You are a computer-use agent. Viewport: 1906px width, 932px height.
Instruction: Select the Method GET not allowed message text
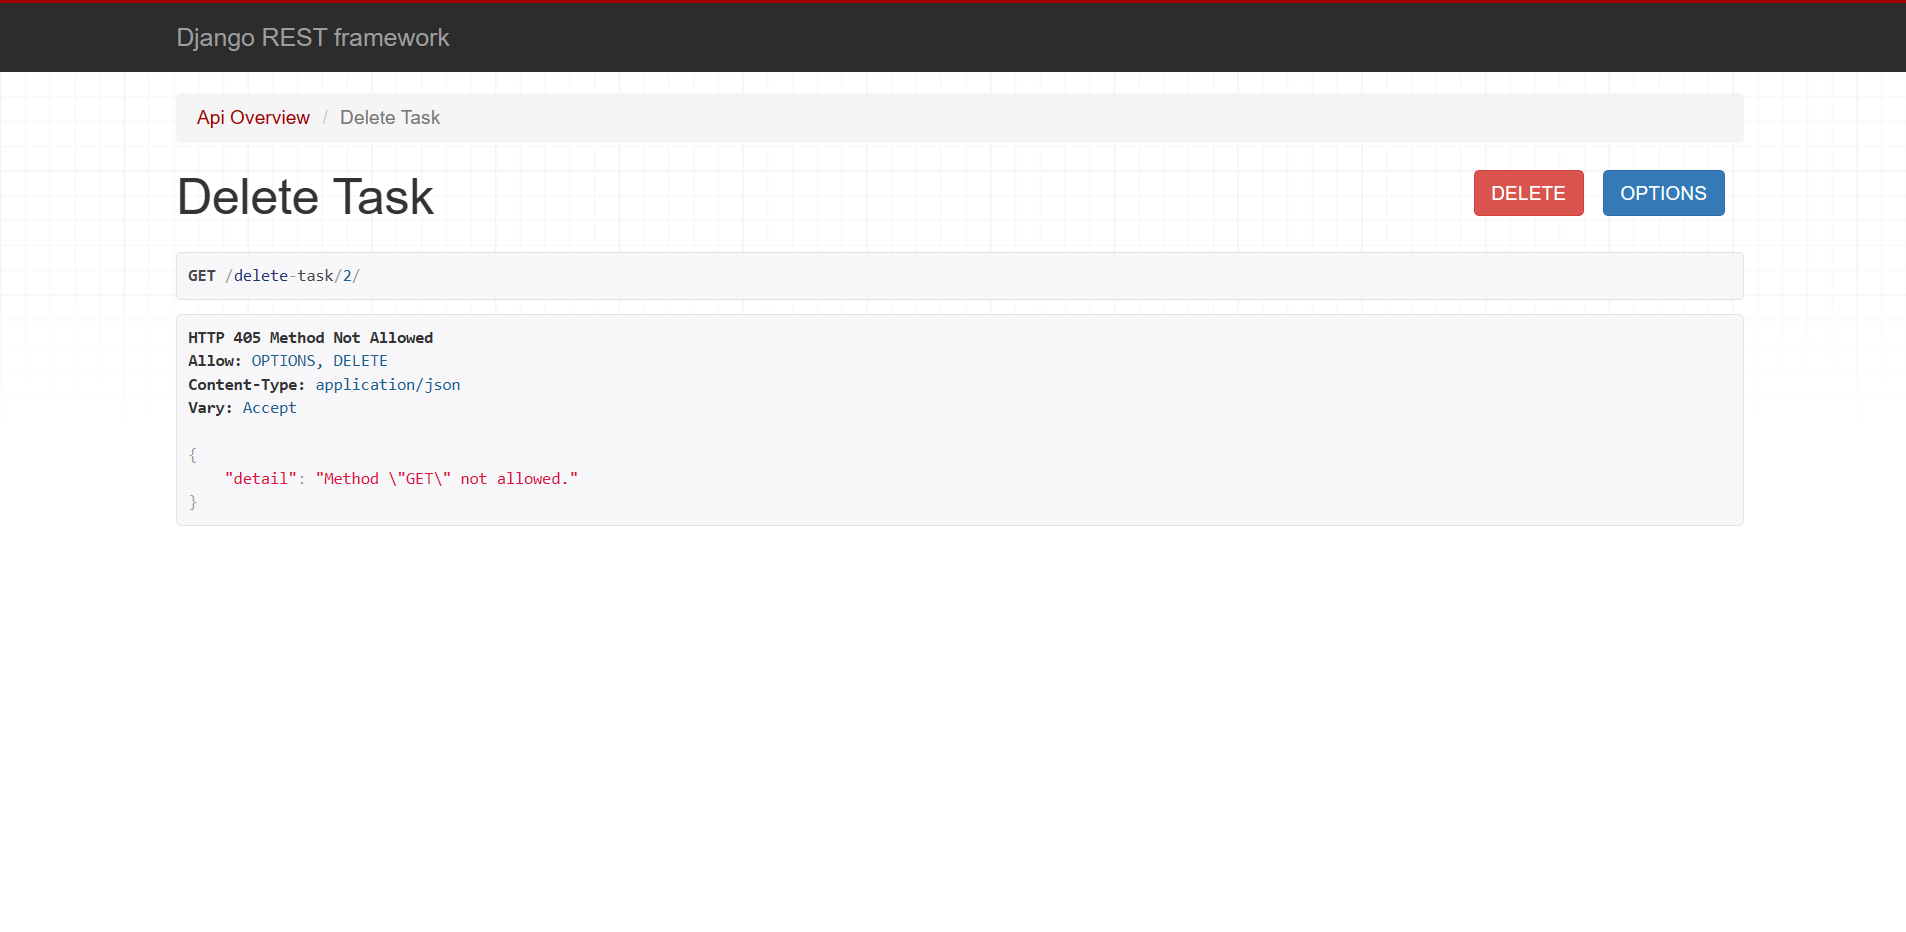point(447,478)
